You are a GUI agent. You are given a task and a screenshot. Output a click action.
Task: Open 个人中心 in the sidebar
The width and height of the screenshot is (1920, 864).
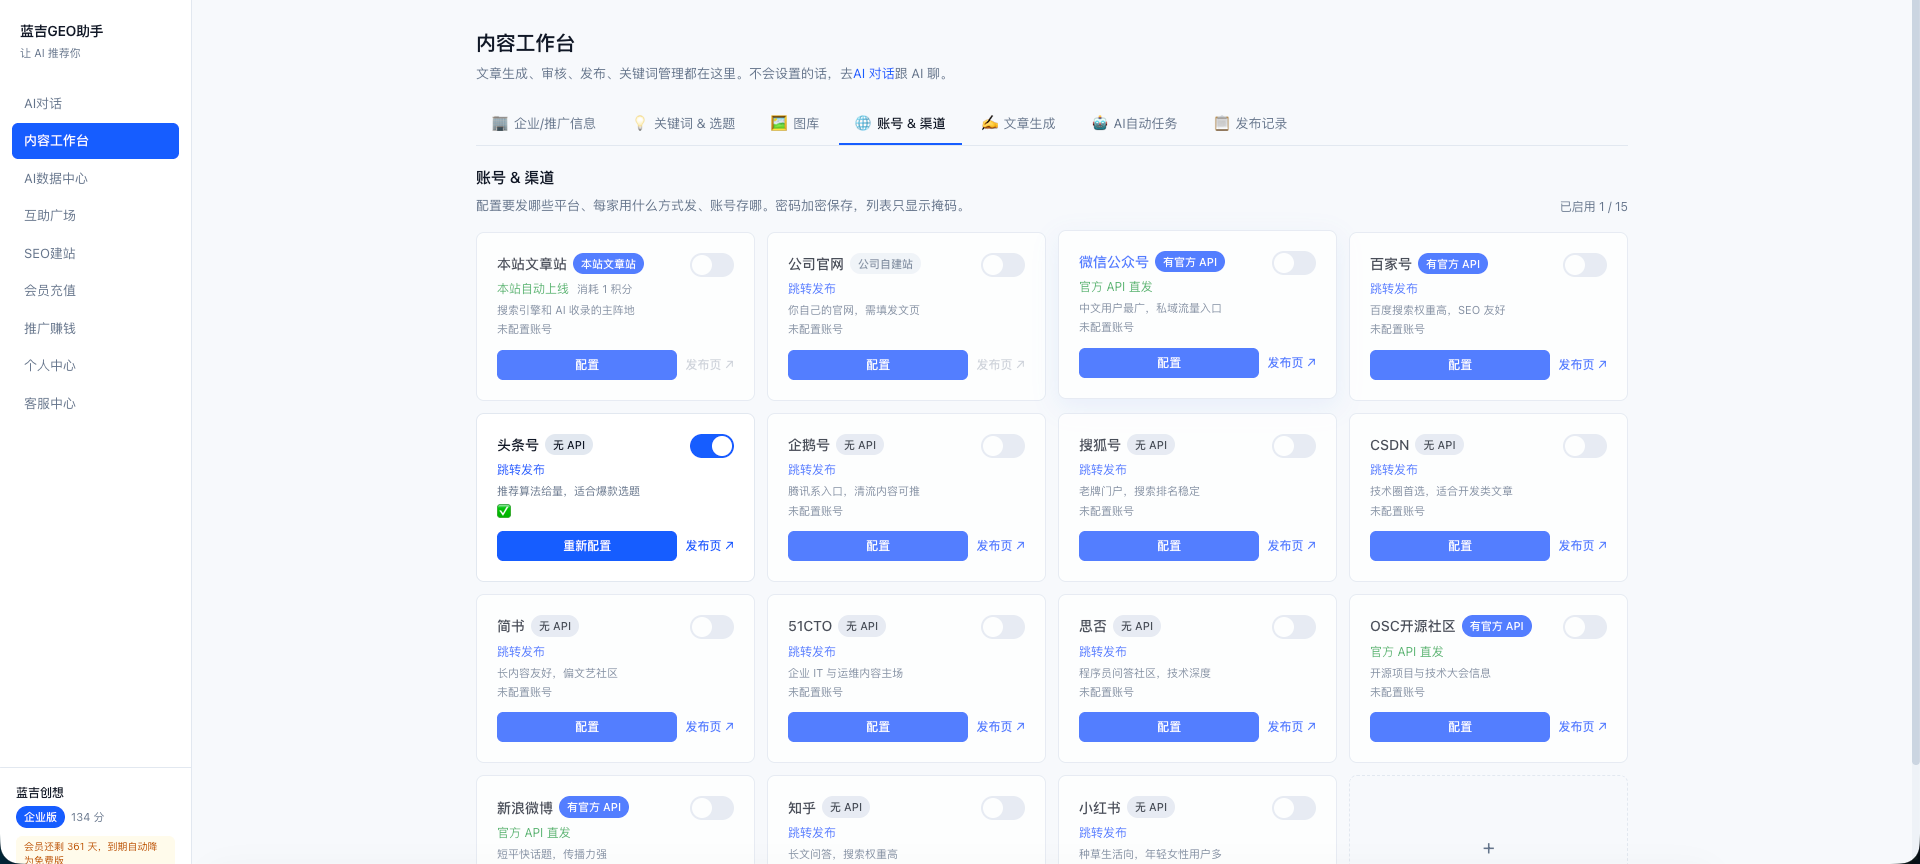tap(95, 365)
